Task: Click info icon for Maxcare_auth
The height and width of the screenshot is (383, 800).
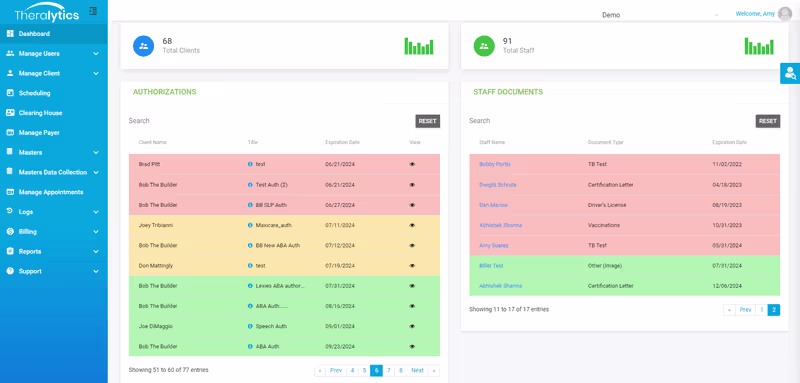Action: click(x=250, y=225)
